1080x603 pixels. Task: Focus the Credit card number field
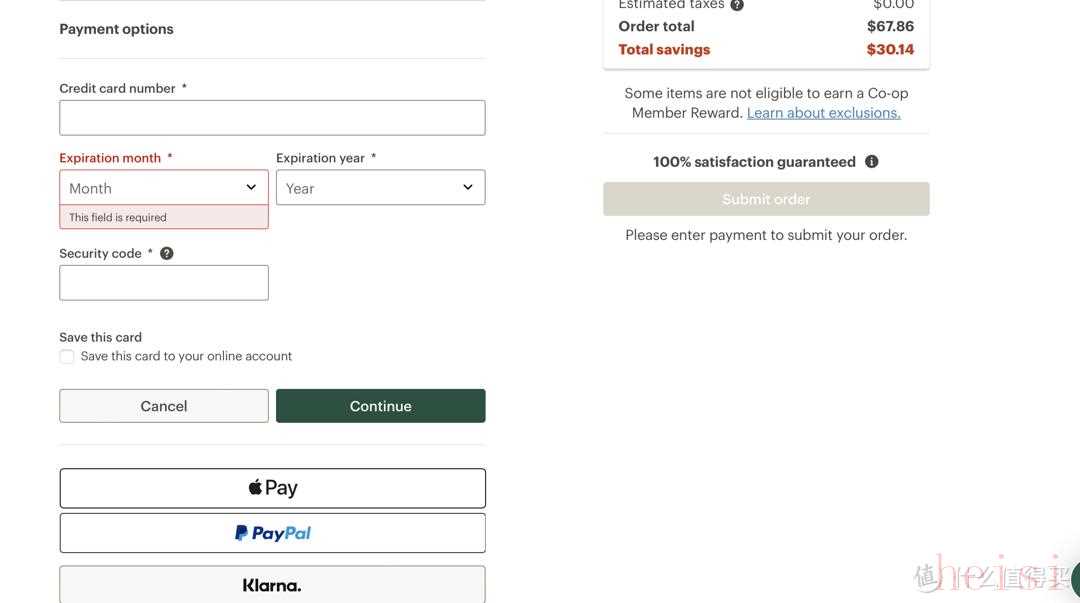tap(273, 118)
